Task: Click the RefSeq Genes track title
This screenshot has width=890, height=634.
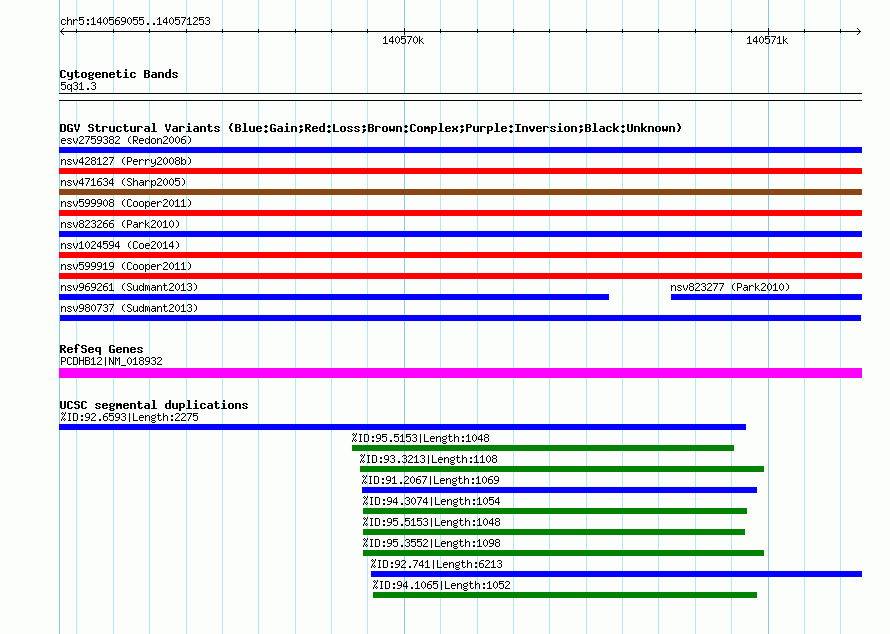Action: click(101, 349)
